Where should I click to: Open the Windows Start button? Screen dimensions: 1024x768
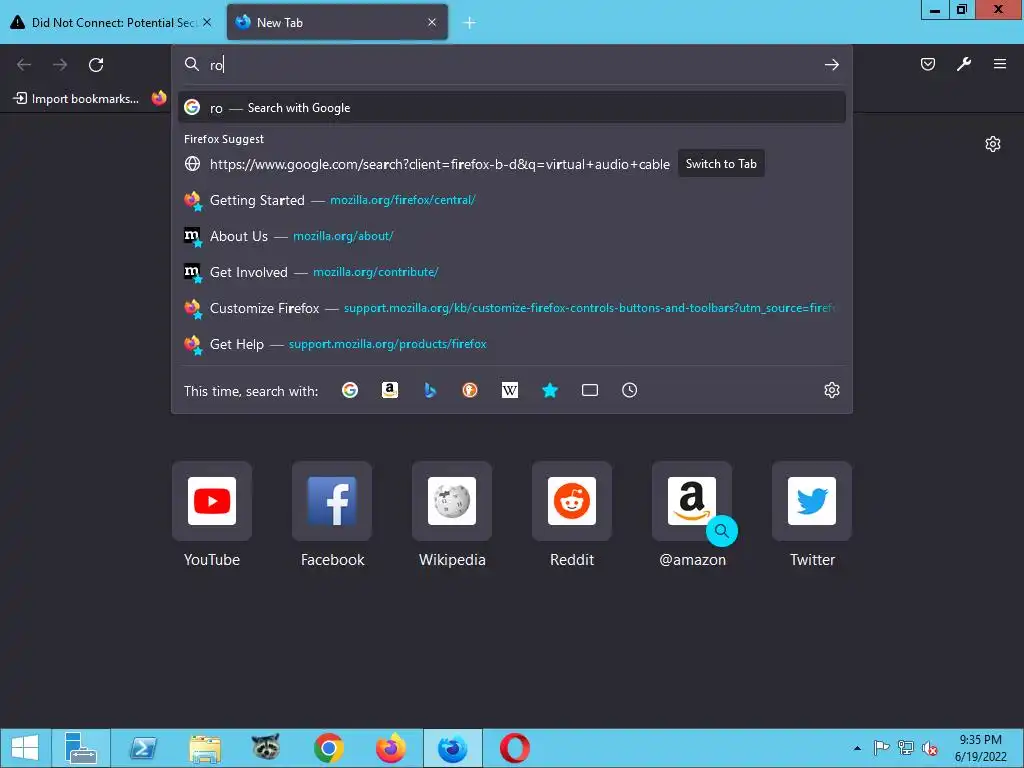tap(25, 748)
